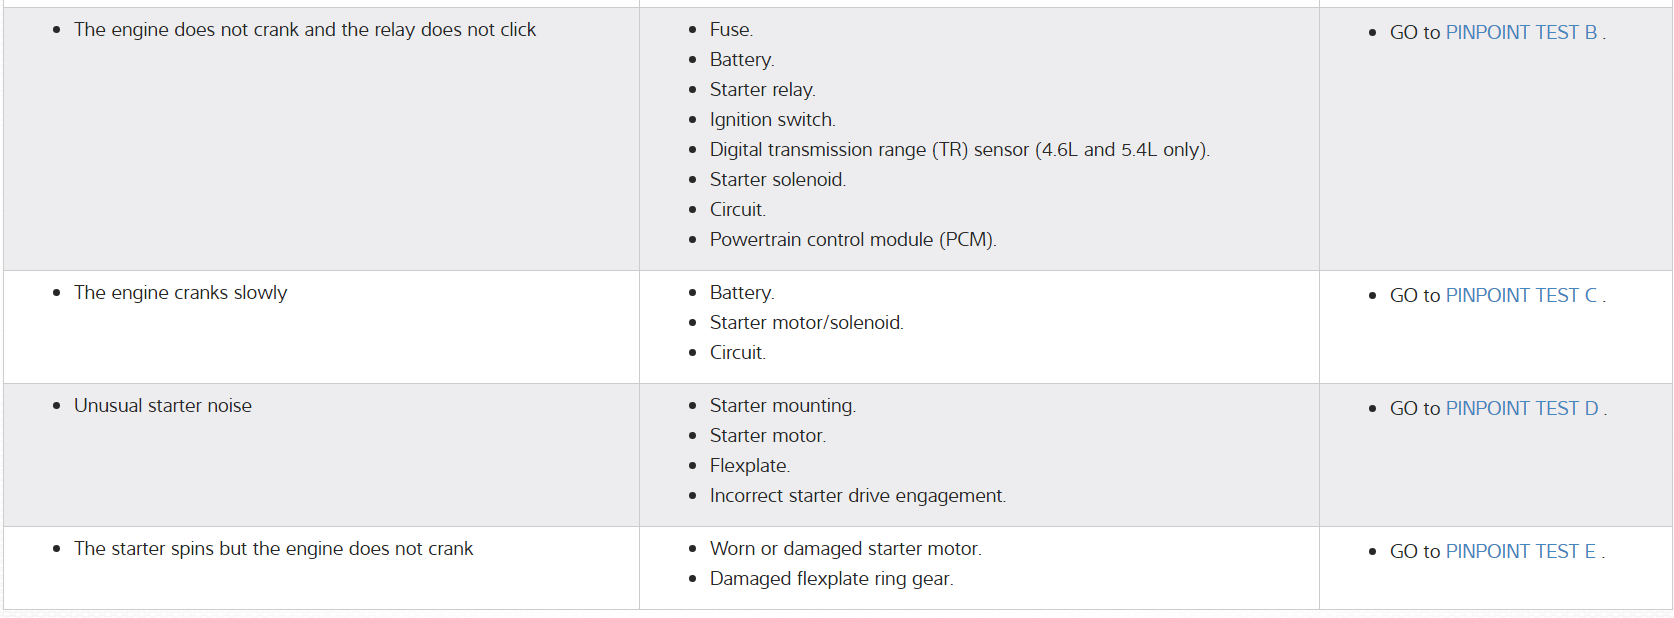Screen dimensions: 1674x618
Task: Click "engine does not crank and relay does not click"
Action: coord(305,30)
